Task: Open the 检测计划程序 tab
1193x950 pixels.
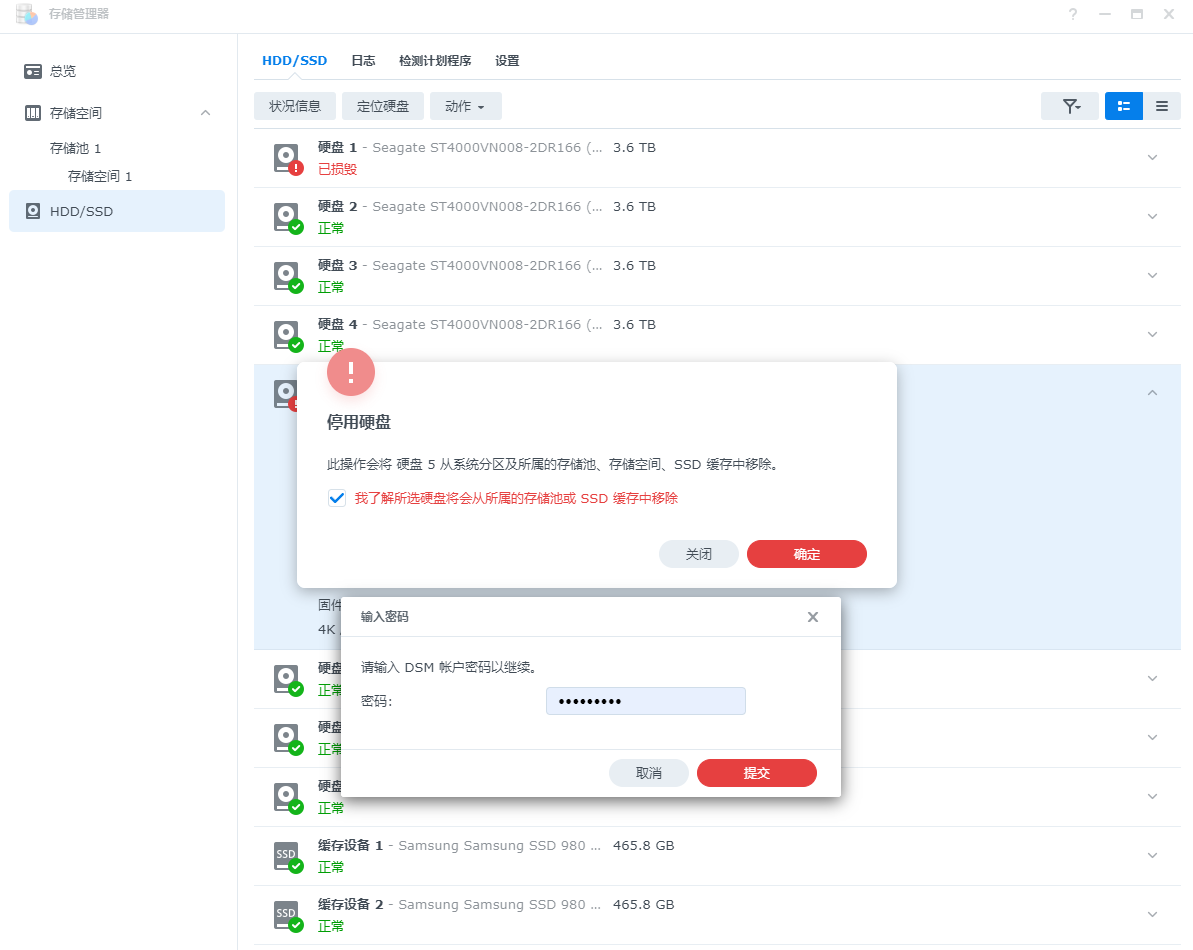Action: (x=434, y=61)
